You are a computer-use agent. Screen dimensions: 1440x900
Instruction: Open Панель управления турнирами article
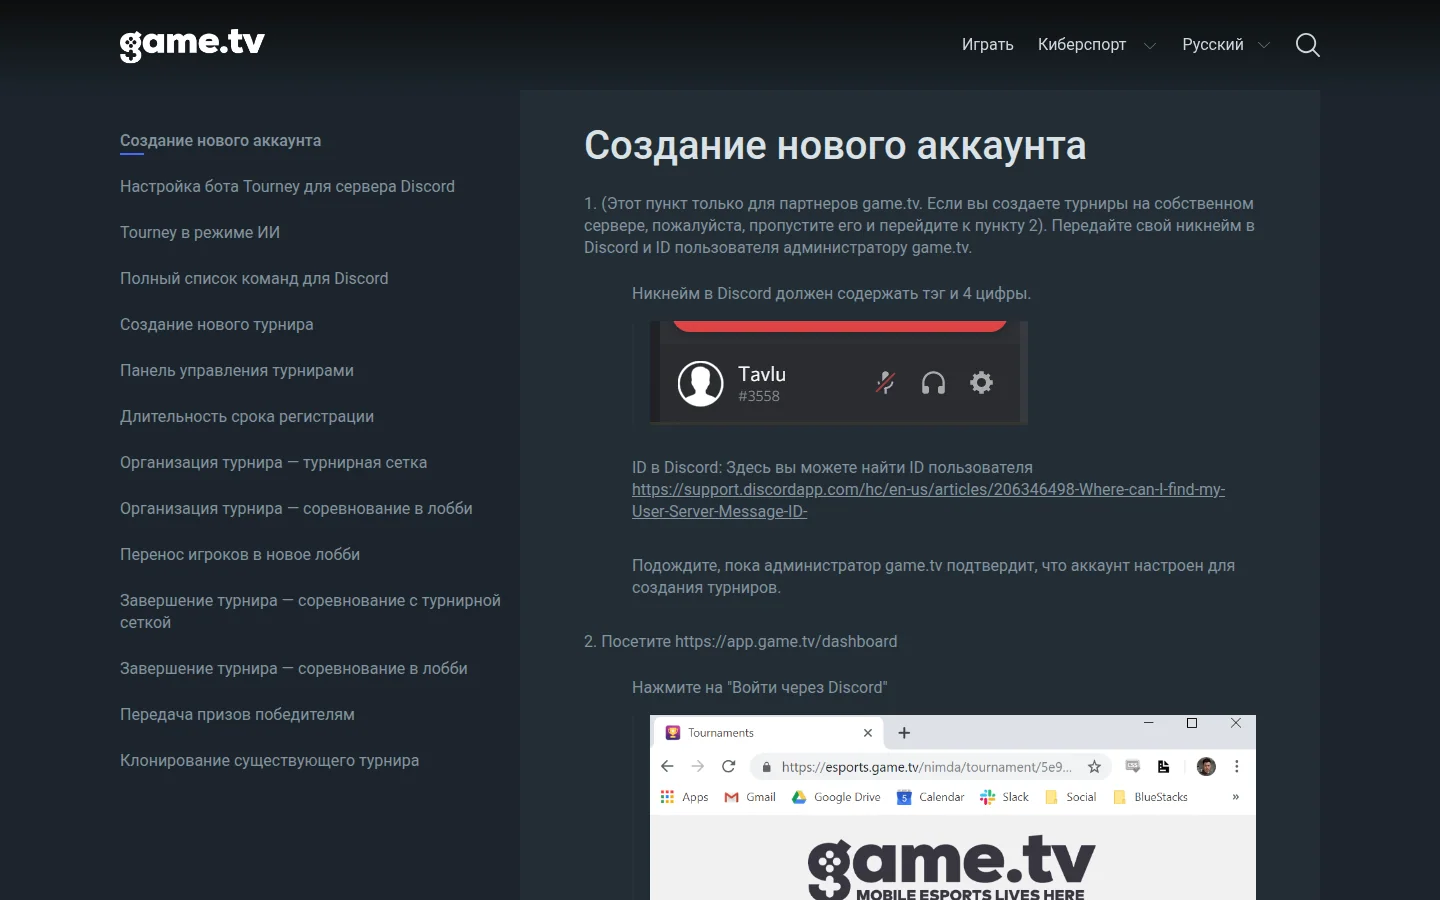tap(237, 371)
